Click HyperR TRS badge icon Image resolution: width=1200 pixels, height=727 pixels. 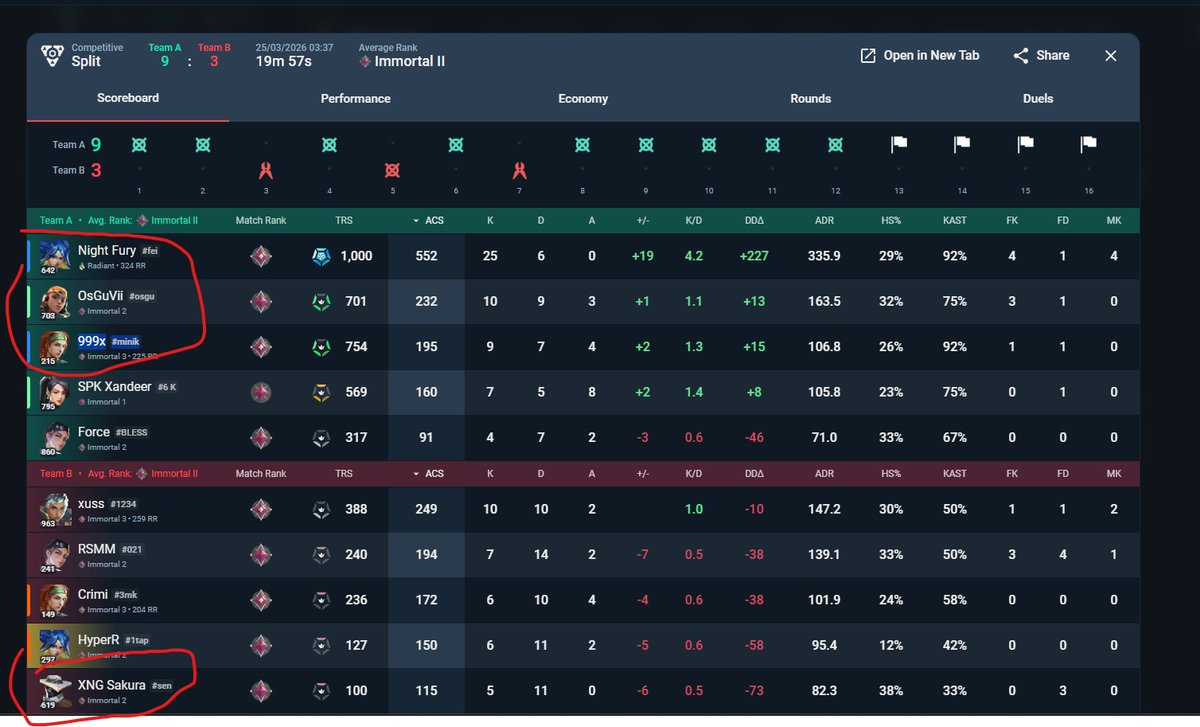(322, 645)
